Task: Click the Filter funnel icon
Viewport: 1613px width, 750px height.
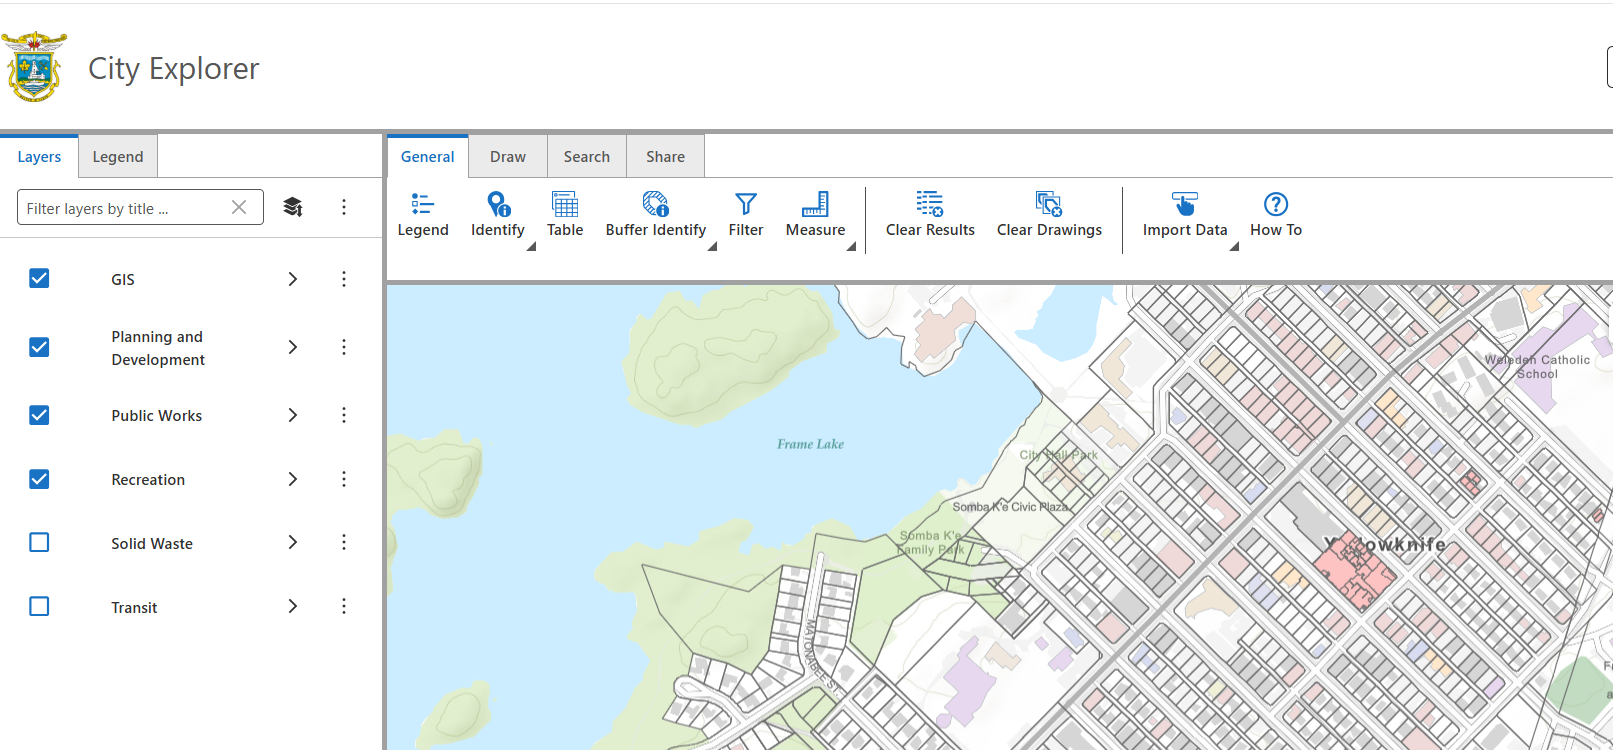Action: [x=746, y=205]
